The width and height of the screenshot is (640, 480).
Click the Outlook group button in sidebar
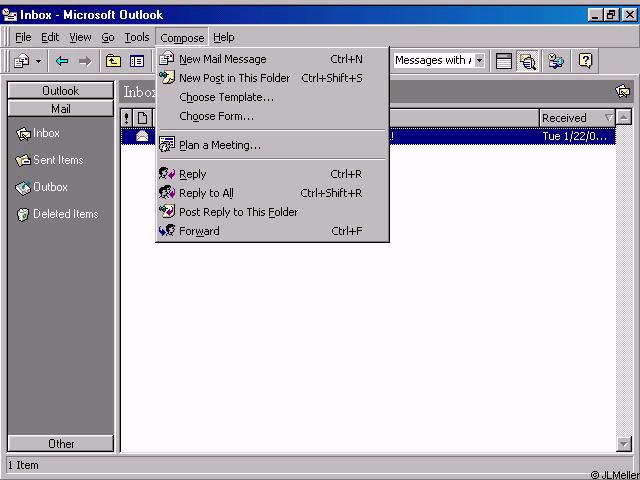(61, 91)
